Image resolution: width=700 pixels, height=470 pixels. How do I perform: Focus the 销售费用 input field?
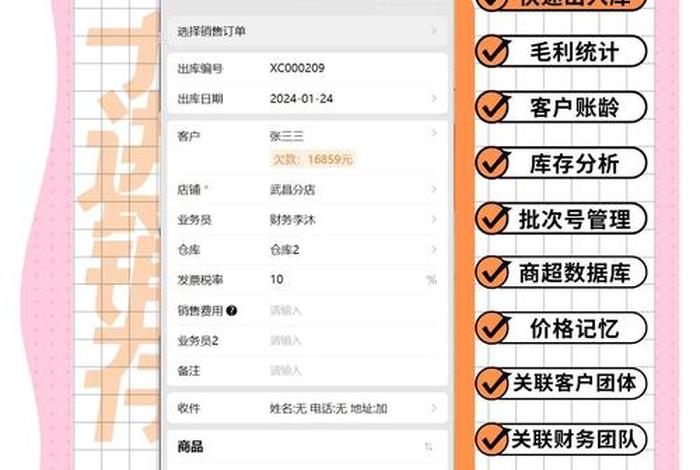click(x=353, y=310)
